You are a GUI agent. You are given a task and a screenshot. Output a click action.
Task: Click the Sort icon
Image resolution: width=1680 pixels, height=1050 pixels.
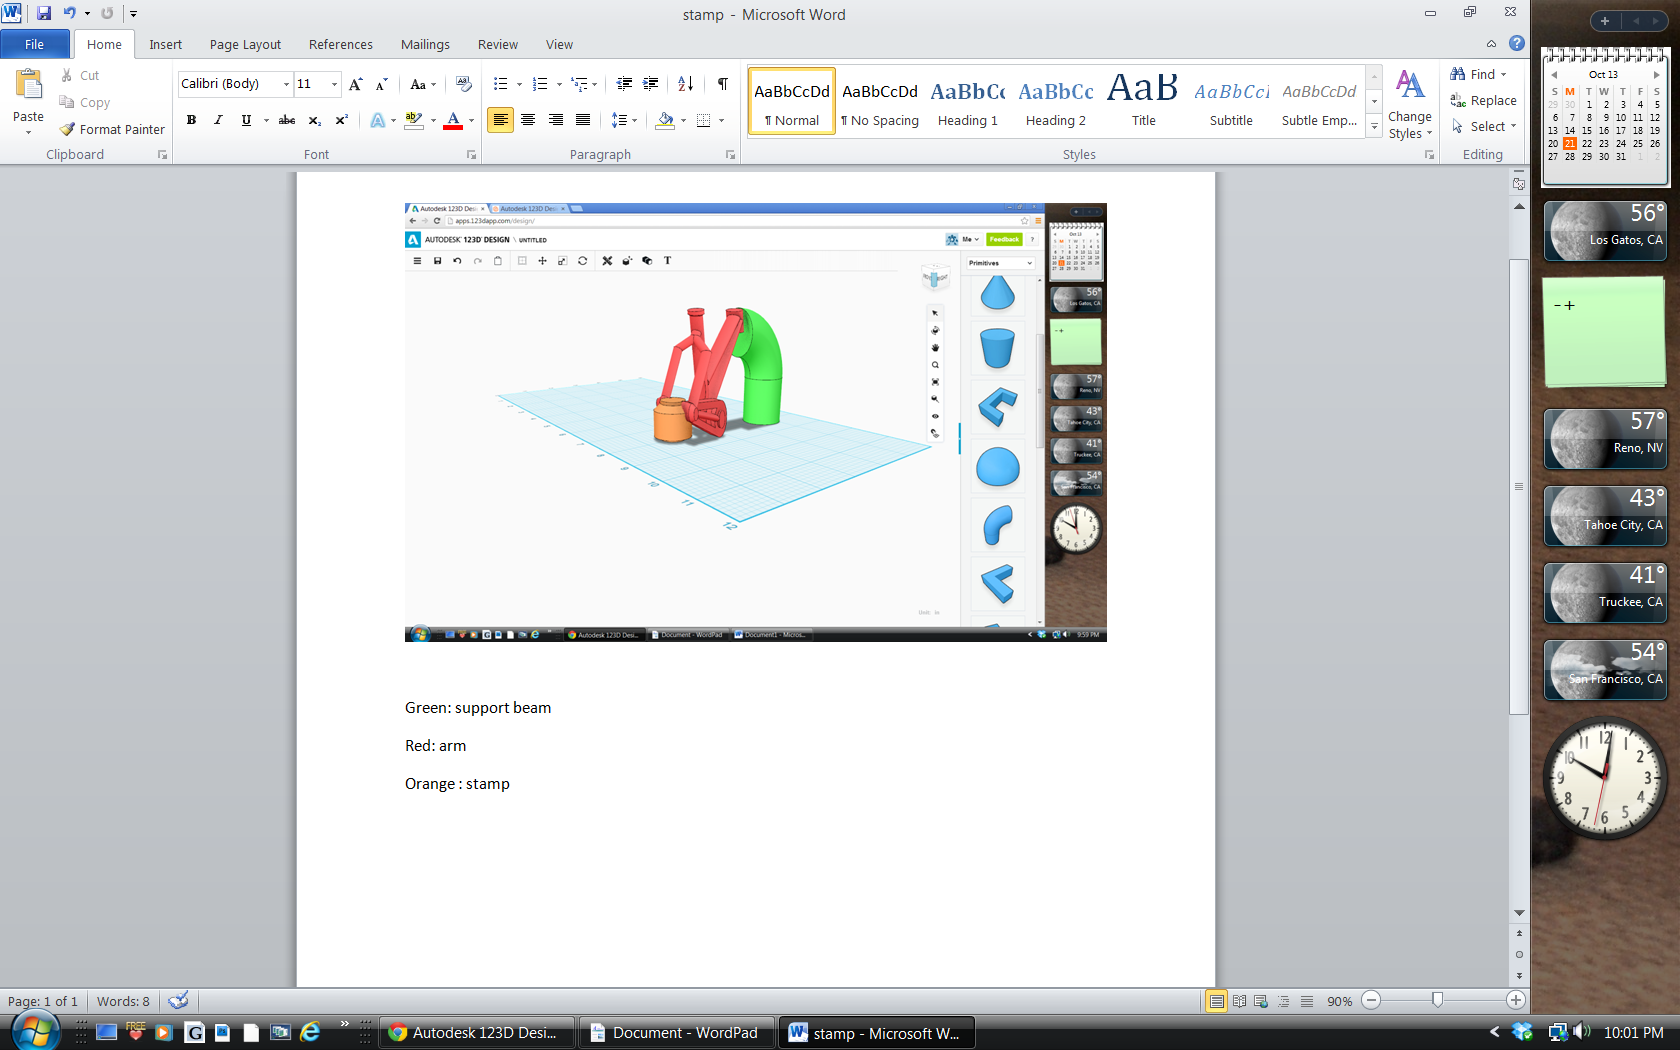685,84
